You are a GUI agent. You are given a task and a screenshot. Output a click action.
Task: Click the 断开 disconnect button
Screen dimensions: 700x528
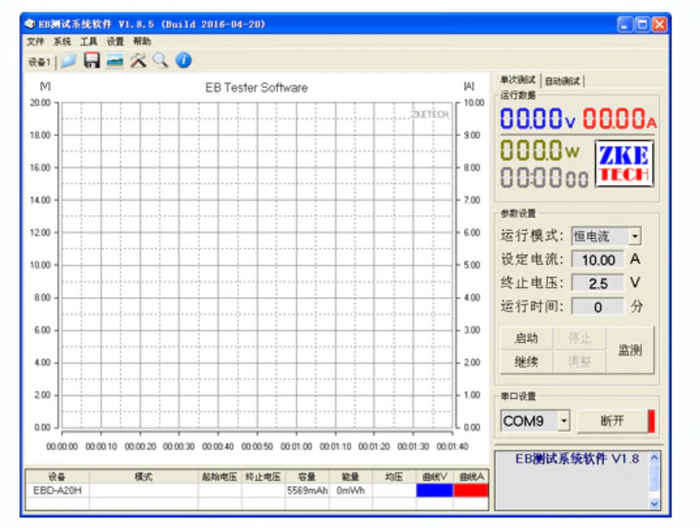point(612,421)
